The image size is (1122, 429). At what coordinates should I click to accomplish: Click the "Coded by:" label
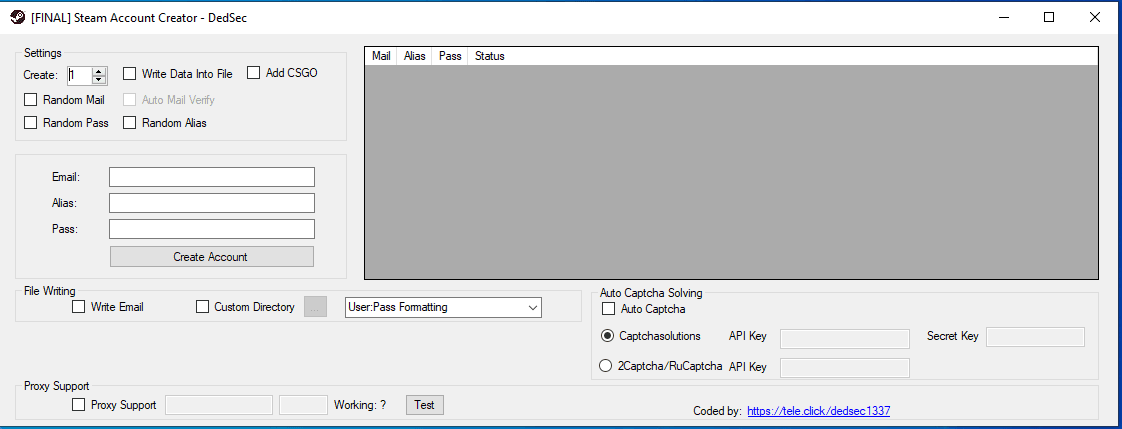717,411
